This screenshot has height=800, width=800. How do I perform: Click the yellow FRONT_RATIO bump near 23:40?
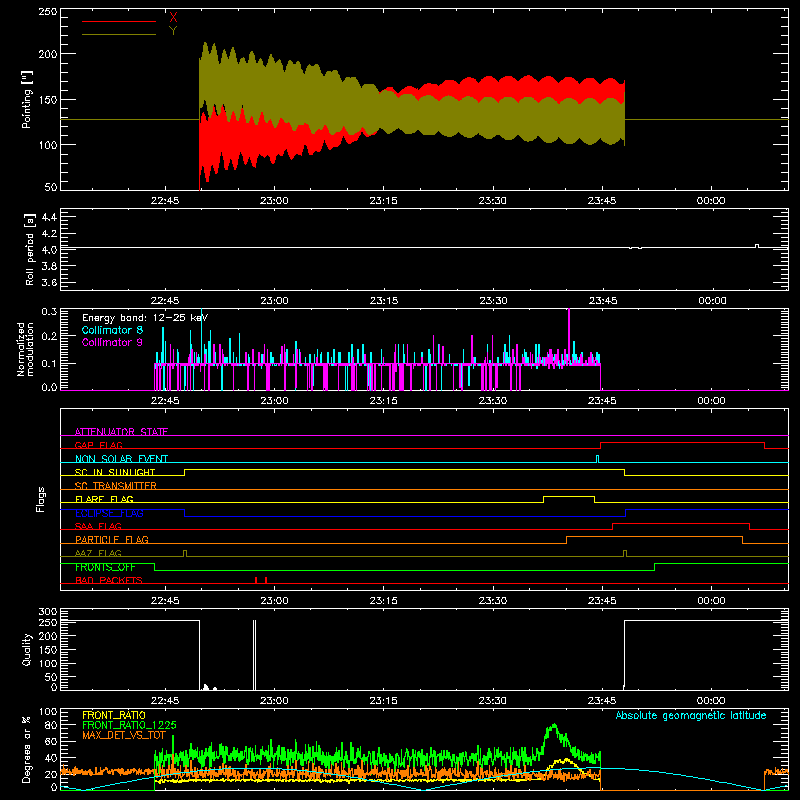563,761
